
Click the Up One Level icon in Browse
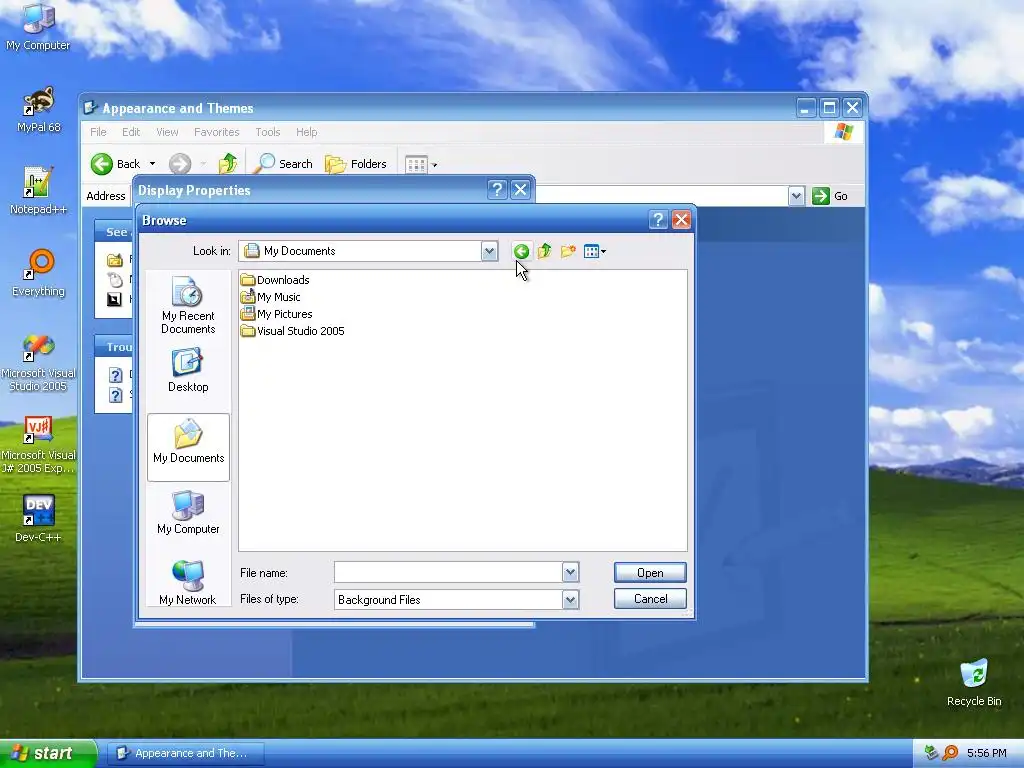click(x=544, y=251)
